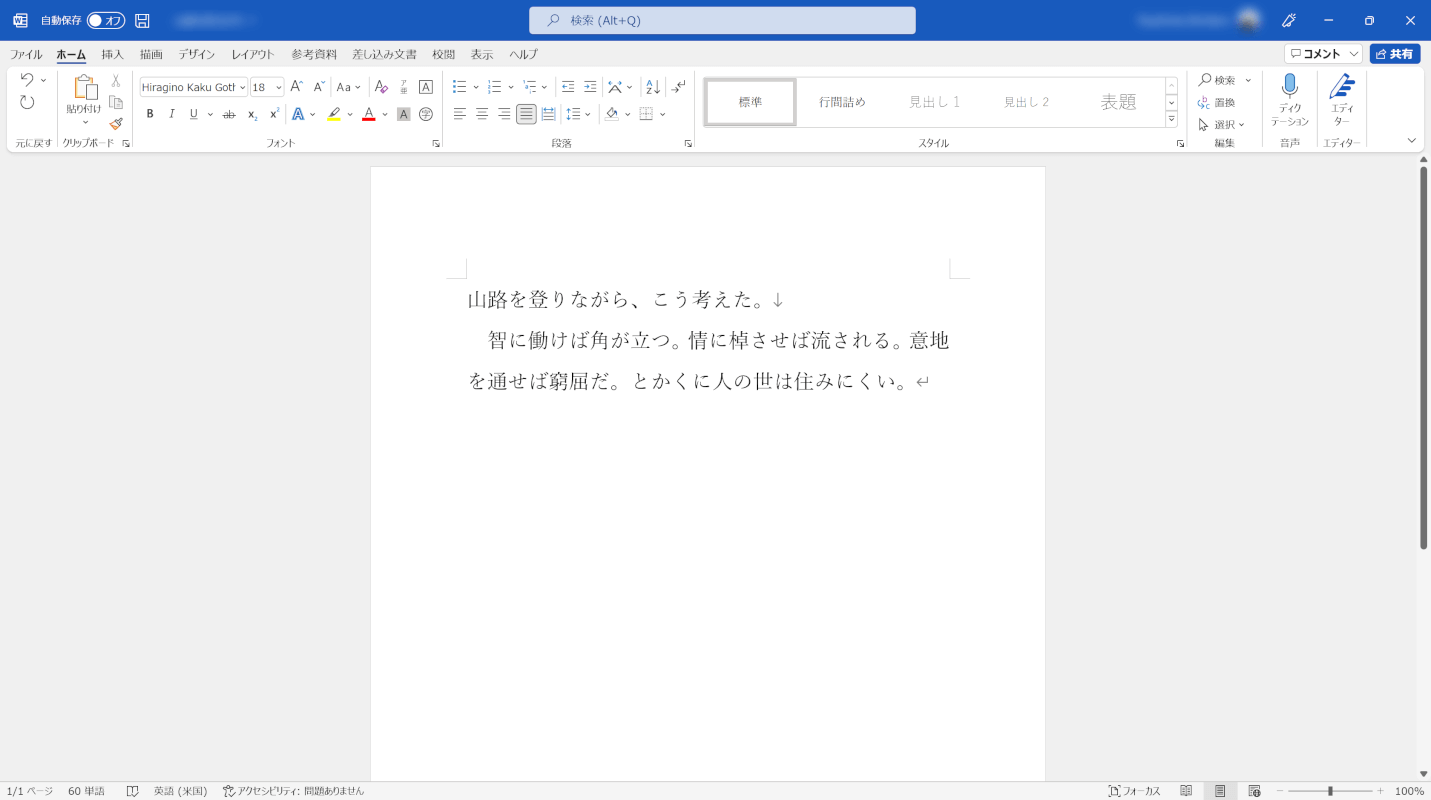Open the font size dropdown showing 18
1431x800 pixels.
279,87
